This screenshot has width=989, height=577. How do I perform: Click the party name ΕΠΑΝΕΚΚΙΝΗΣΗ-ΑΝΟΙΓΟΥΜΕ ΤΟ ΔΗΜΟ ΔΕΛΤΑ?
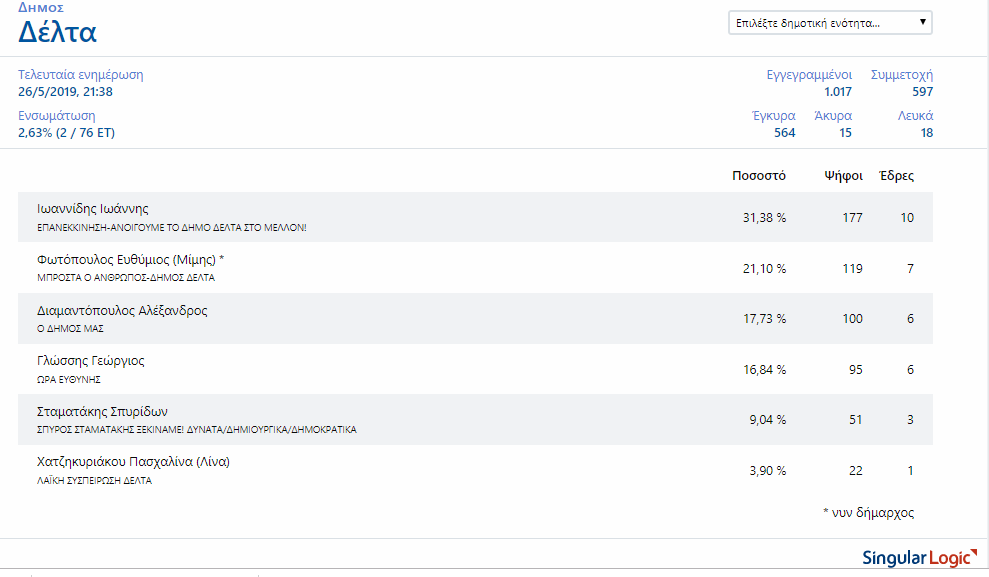tap(172, 228)
